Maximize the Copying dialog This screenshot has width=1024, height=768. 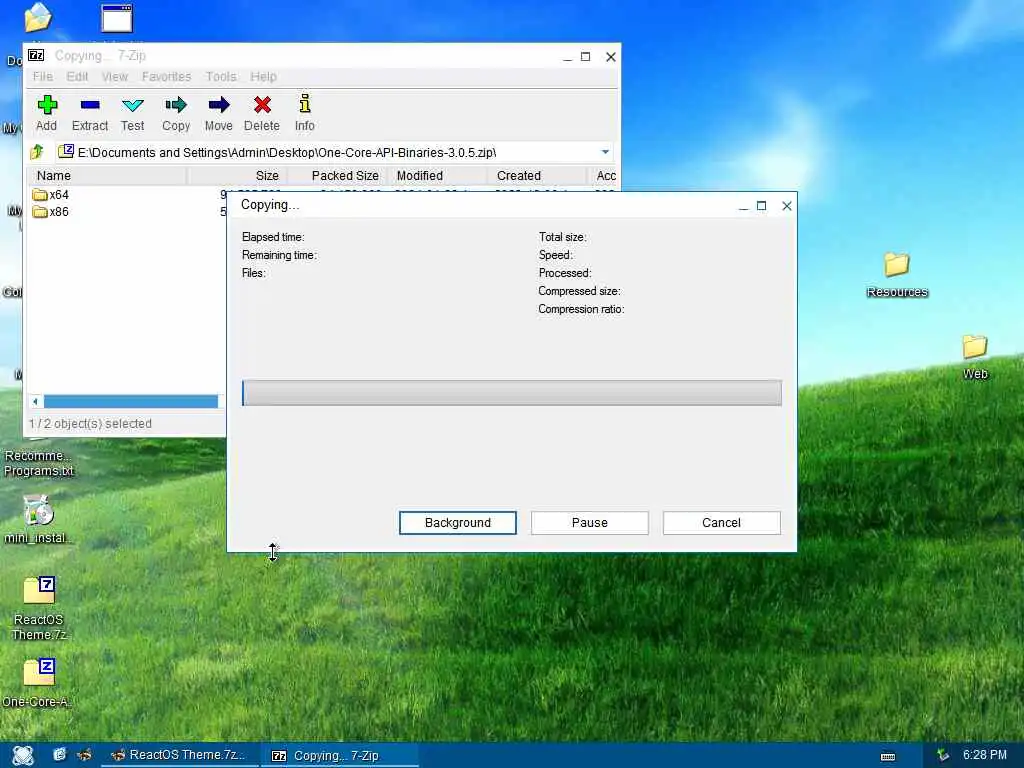pyautogui.click(x=761, y=206)
